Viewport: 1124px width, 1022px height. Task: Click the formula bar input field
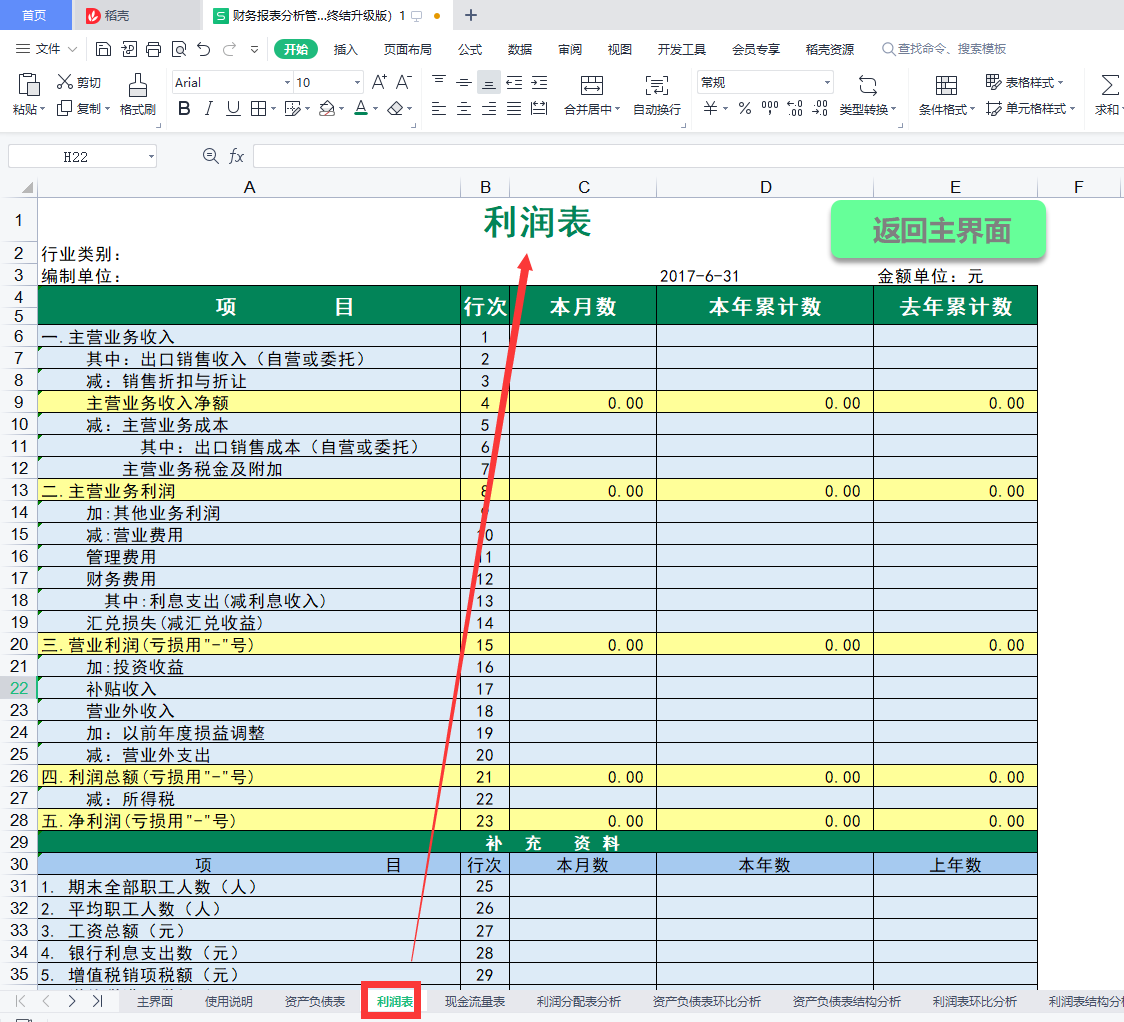[680, 156]
